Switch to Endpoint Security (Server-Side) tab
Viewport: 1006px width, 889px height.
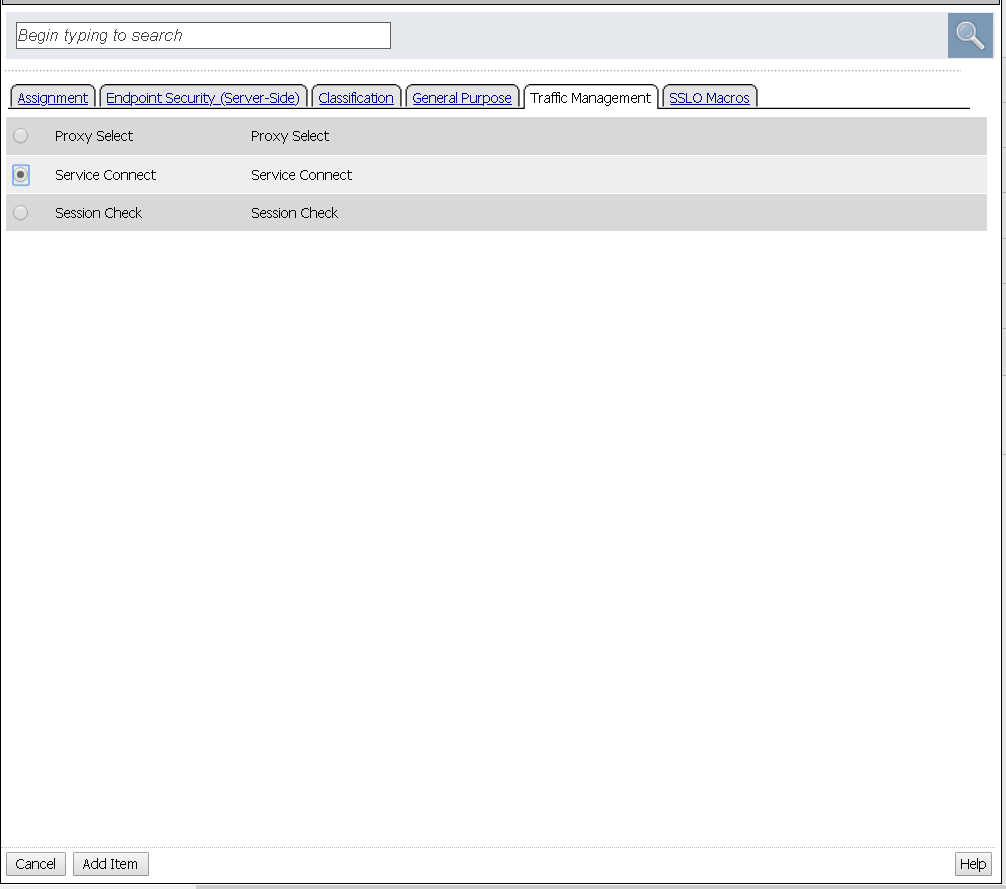click(x=203, y=98)
